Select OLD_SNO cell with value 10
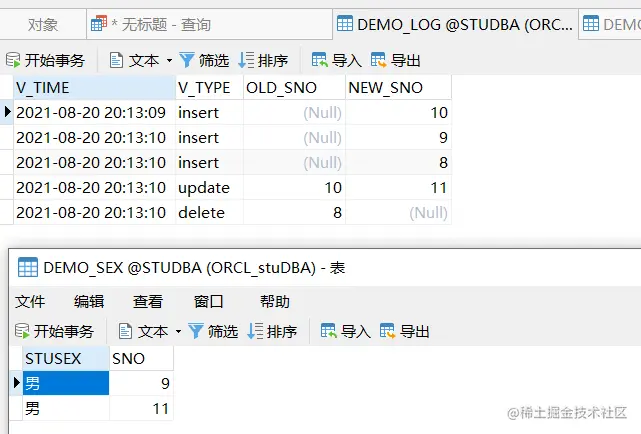The image size is (641, 434). coord(294,188)
